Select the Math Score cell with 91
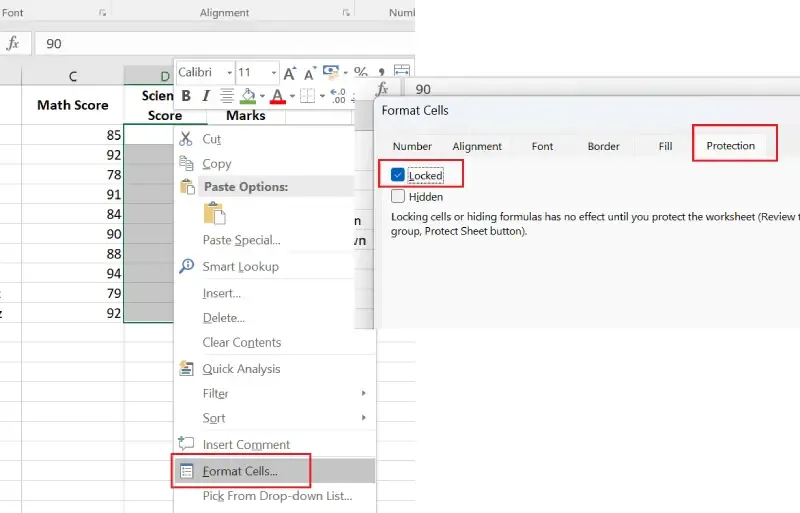 pyautogui.click(x=72, y=194)
